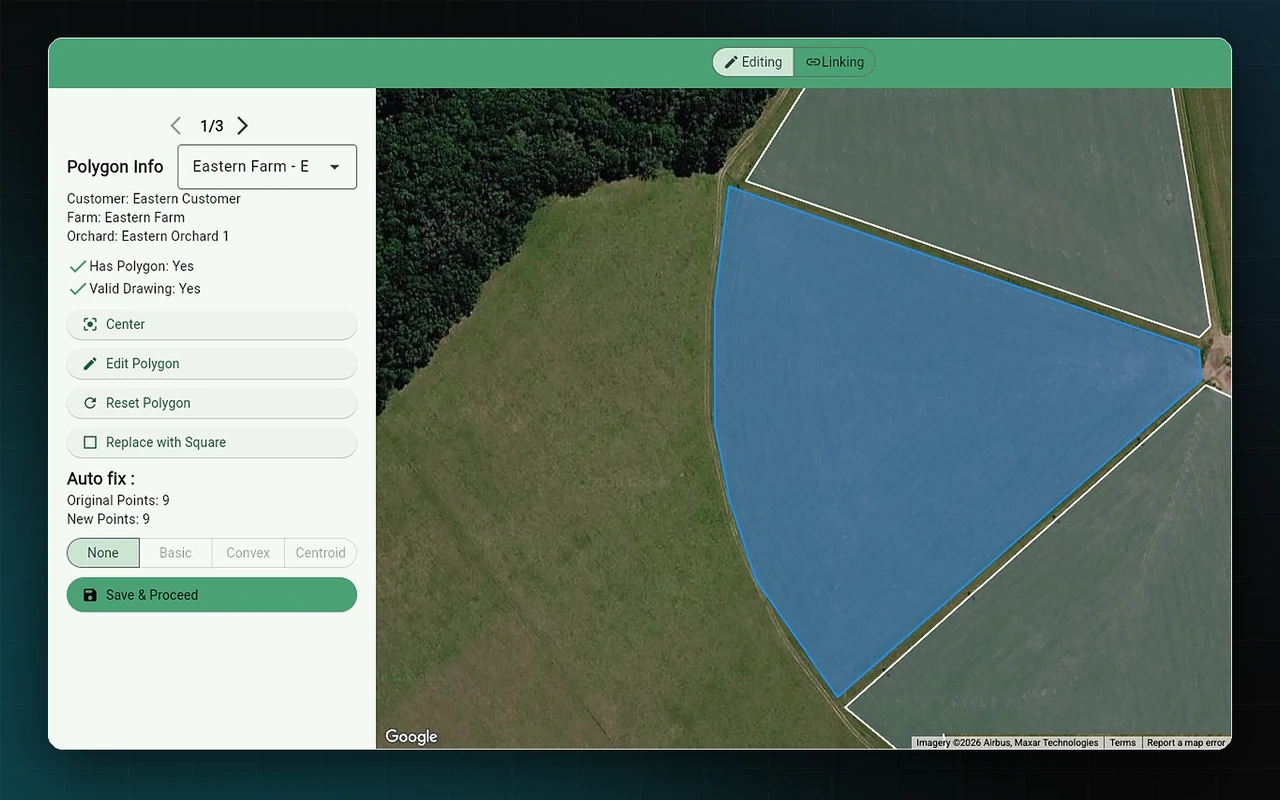
Task: Go to the previous polygon arrow
Action: (x=176, y=126)
